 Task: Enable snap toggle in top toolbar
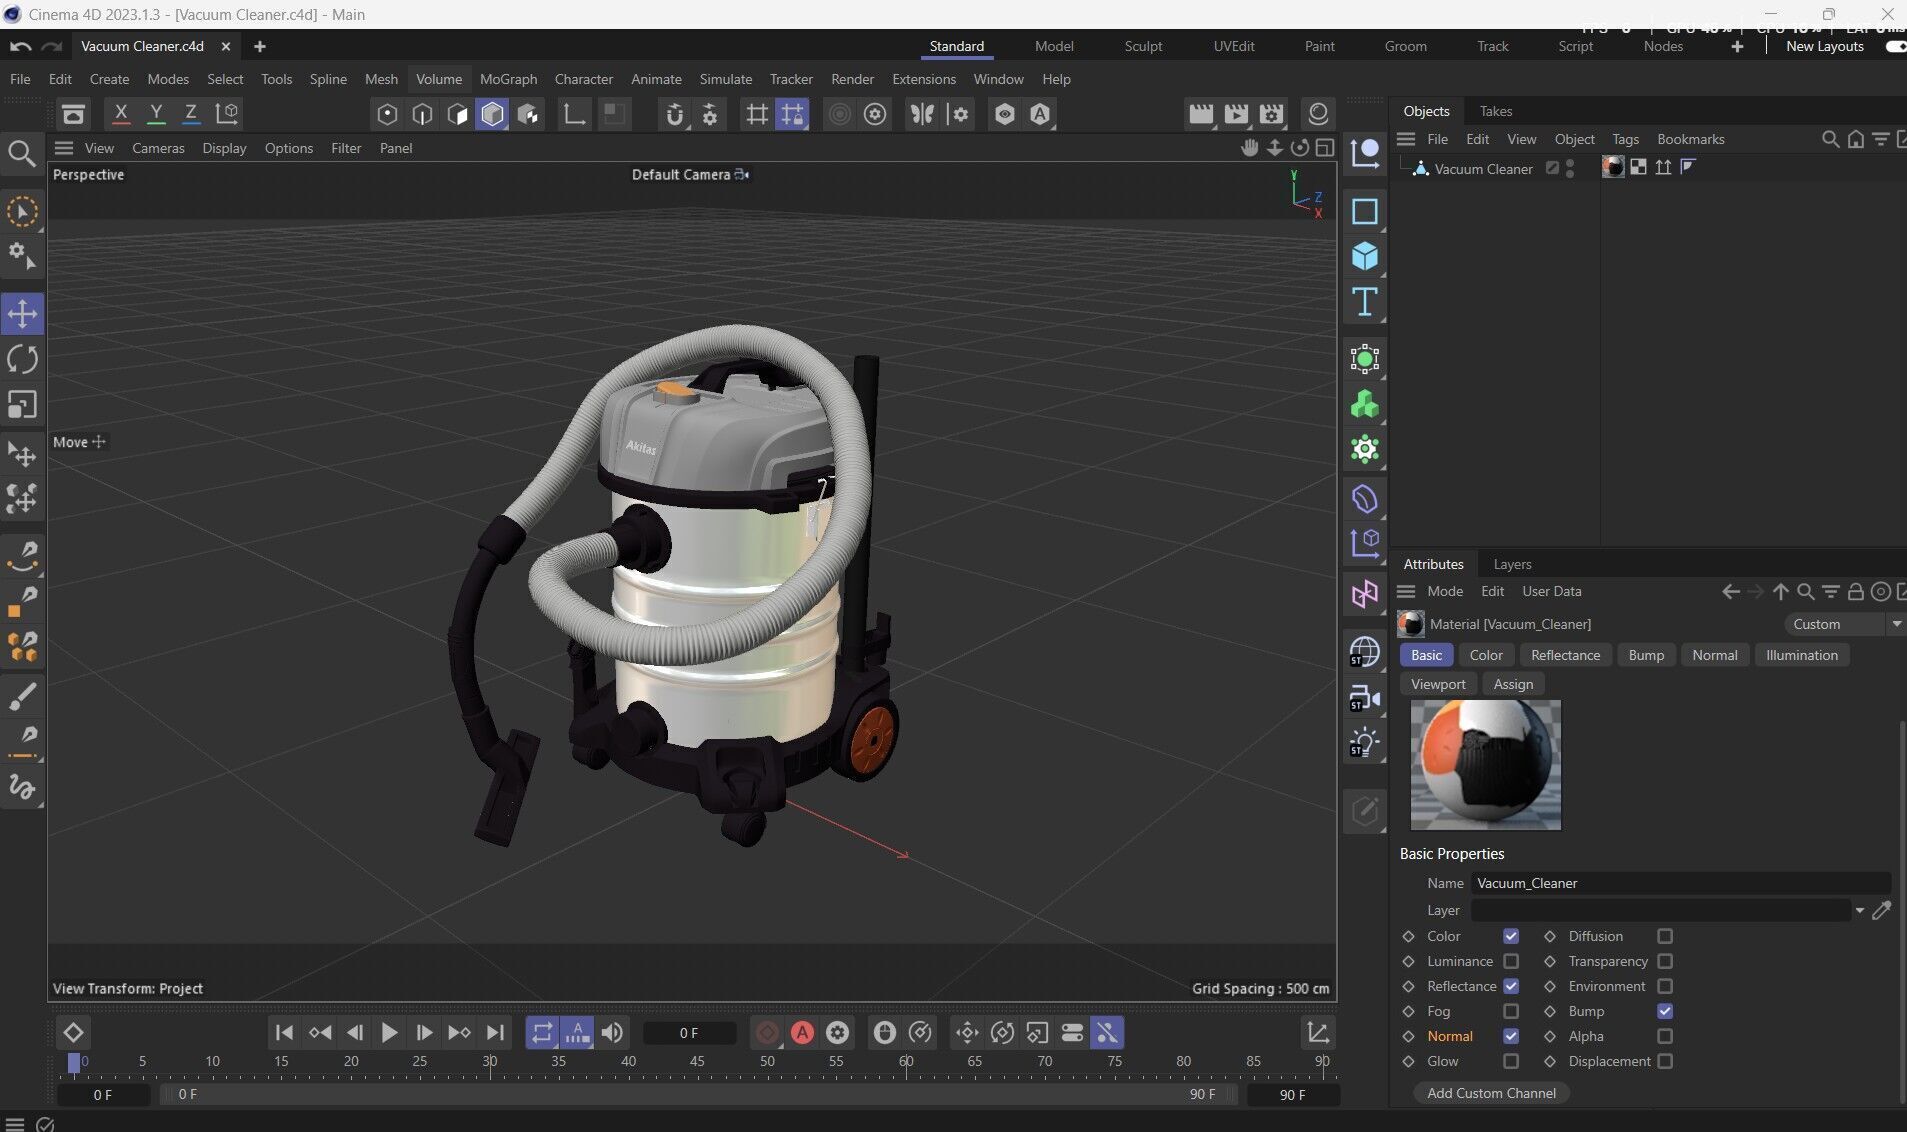click(675, 113)
